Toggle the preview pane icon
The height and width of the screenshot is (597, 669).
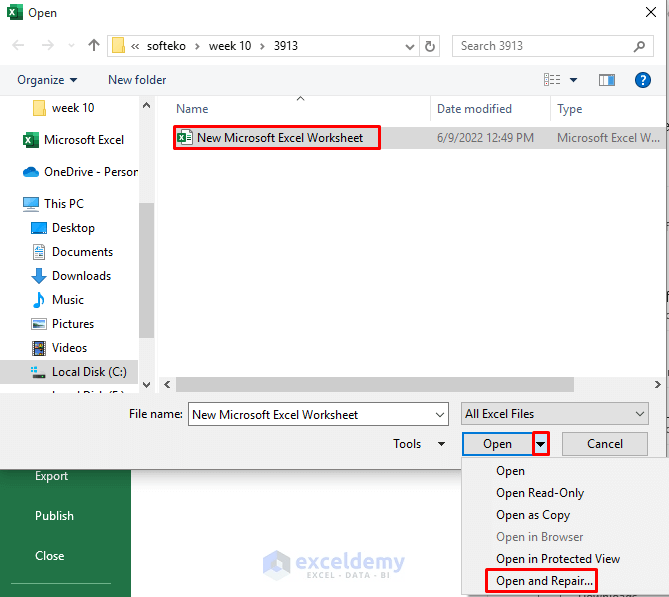click(607, 80)
